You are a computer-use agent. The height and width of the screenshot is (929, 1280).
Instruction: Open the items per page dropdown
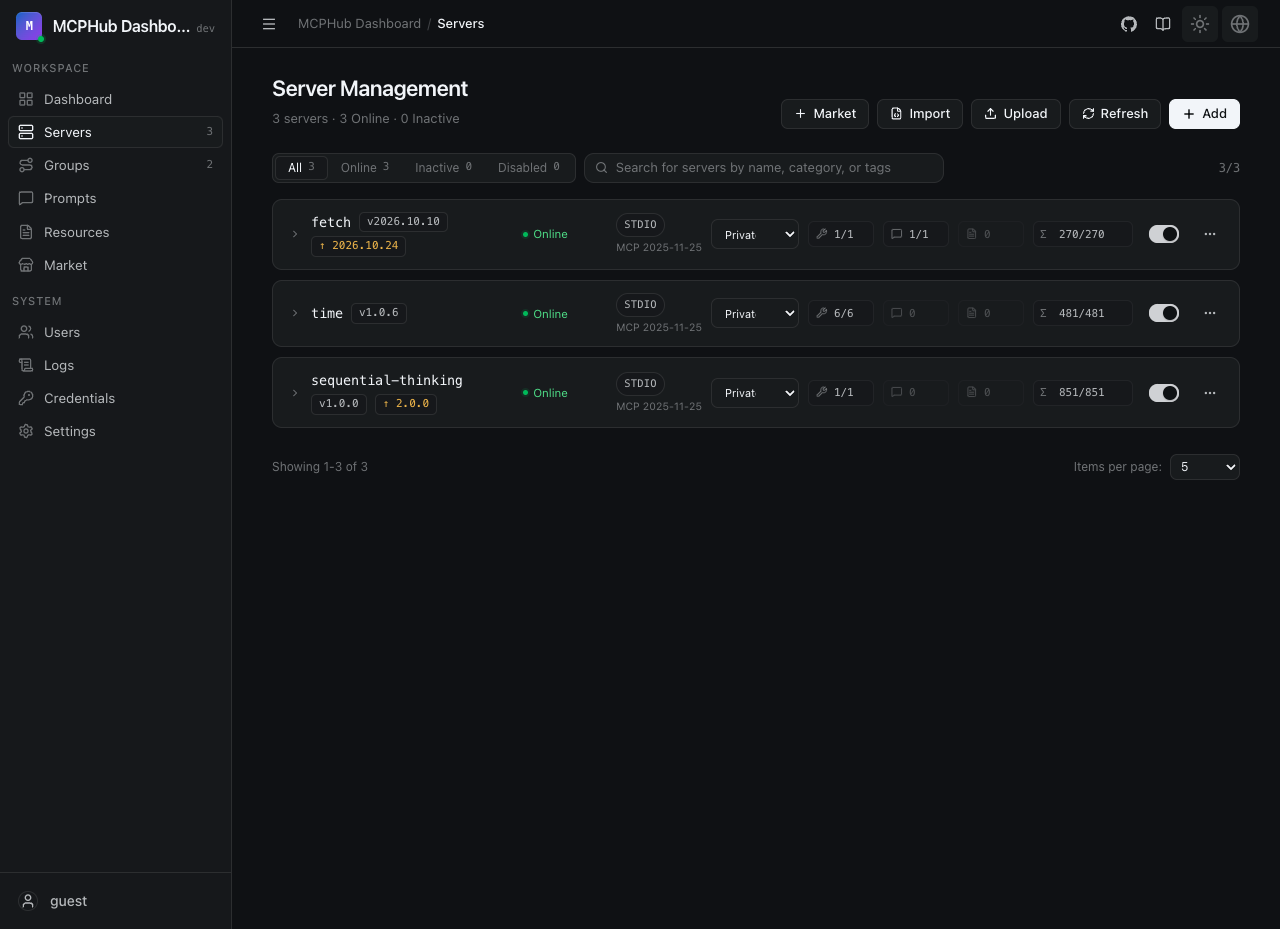click(1205, 467)
